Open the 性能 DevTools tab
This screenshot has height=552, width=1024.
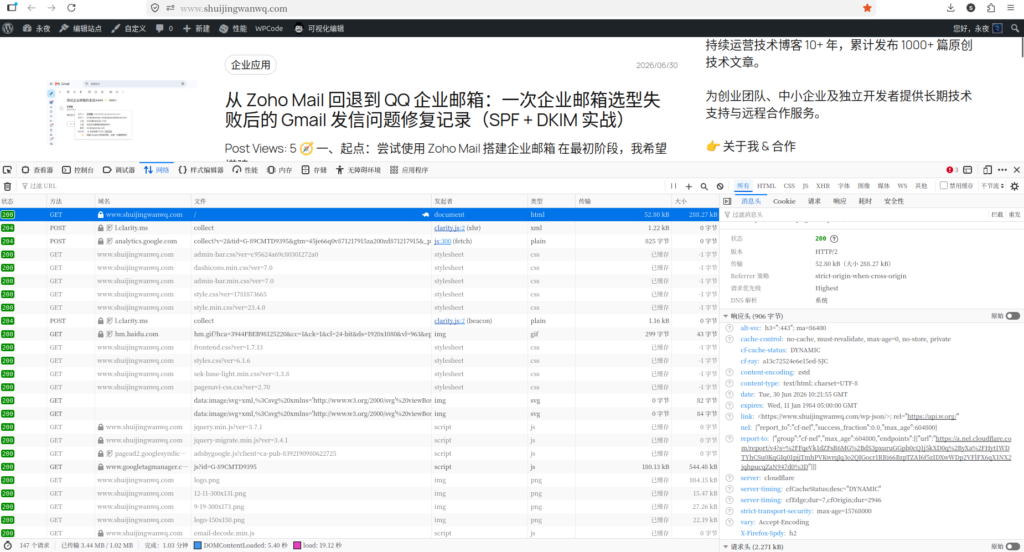pos(245,170)
